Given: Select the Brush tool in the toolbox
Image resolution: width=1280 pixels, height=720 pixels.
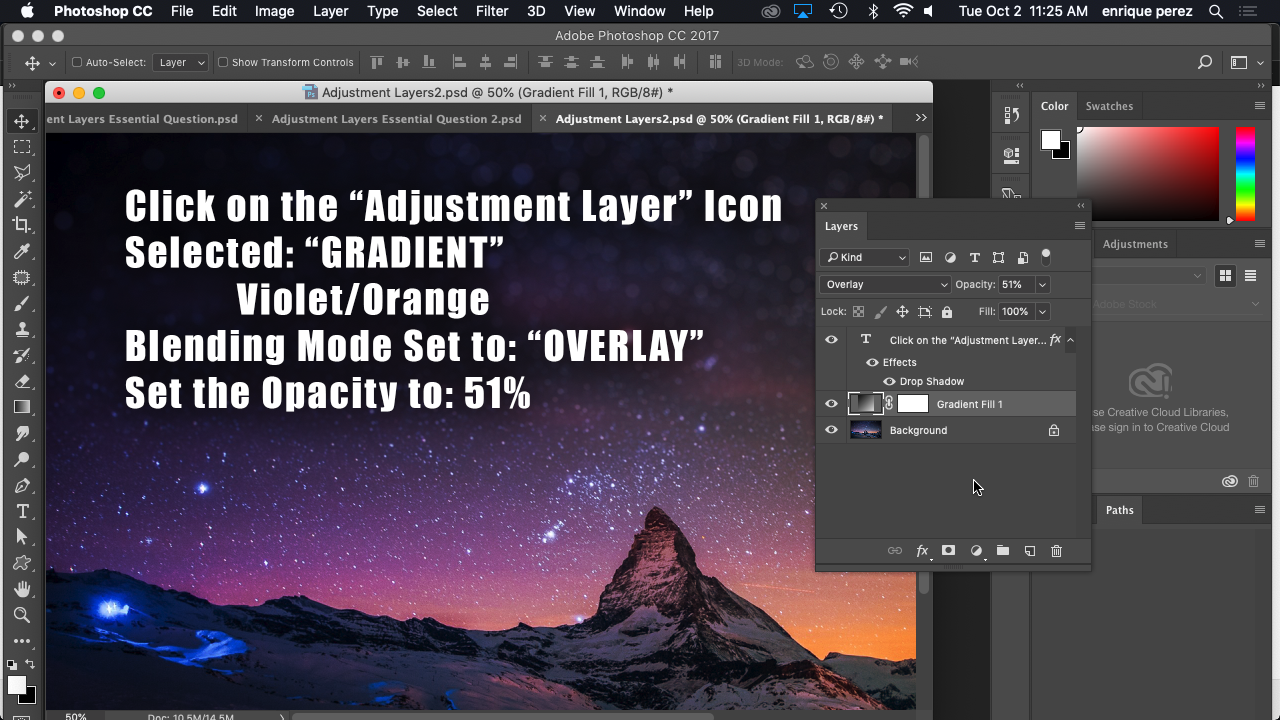Looking at the screenshot, I should tap(22, 303).
